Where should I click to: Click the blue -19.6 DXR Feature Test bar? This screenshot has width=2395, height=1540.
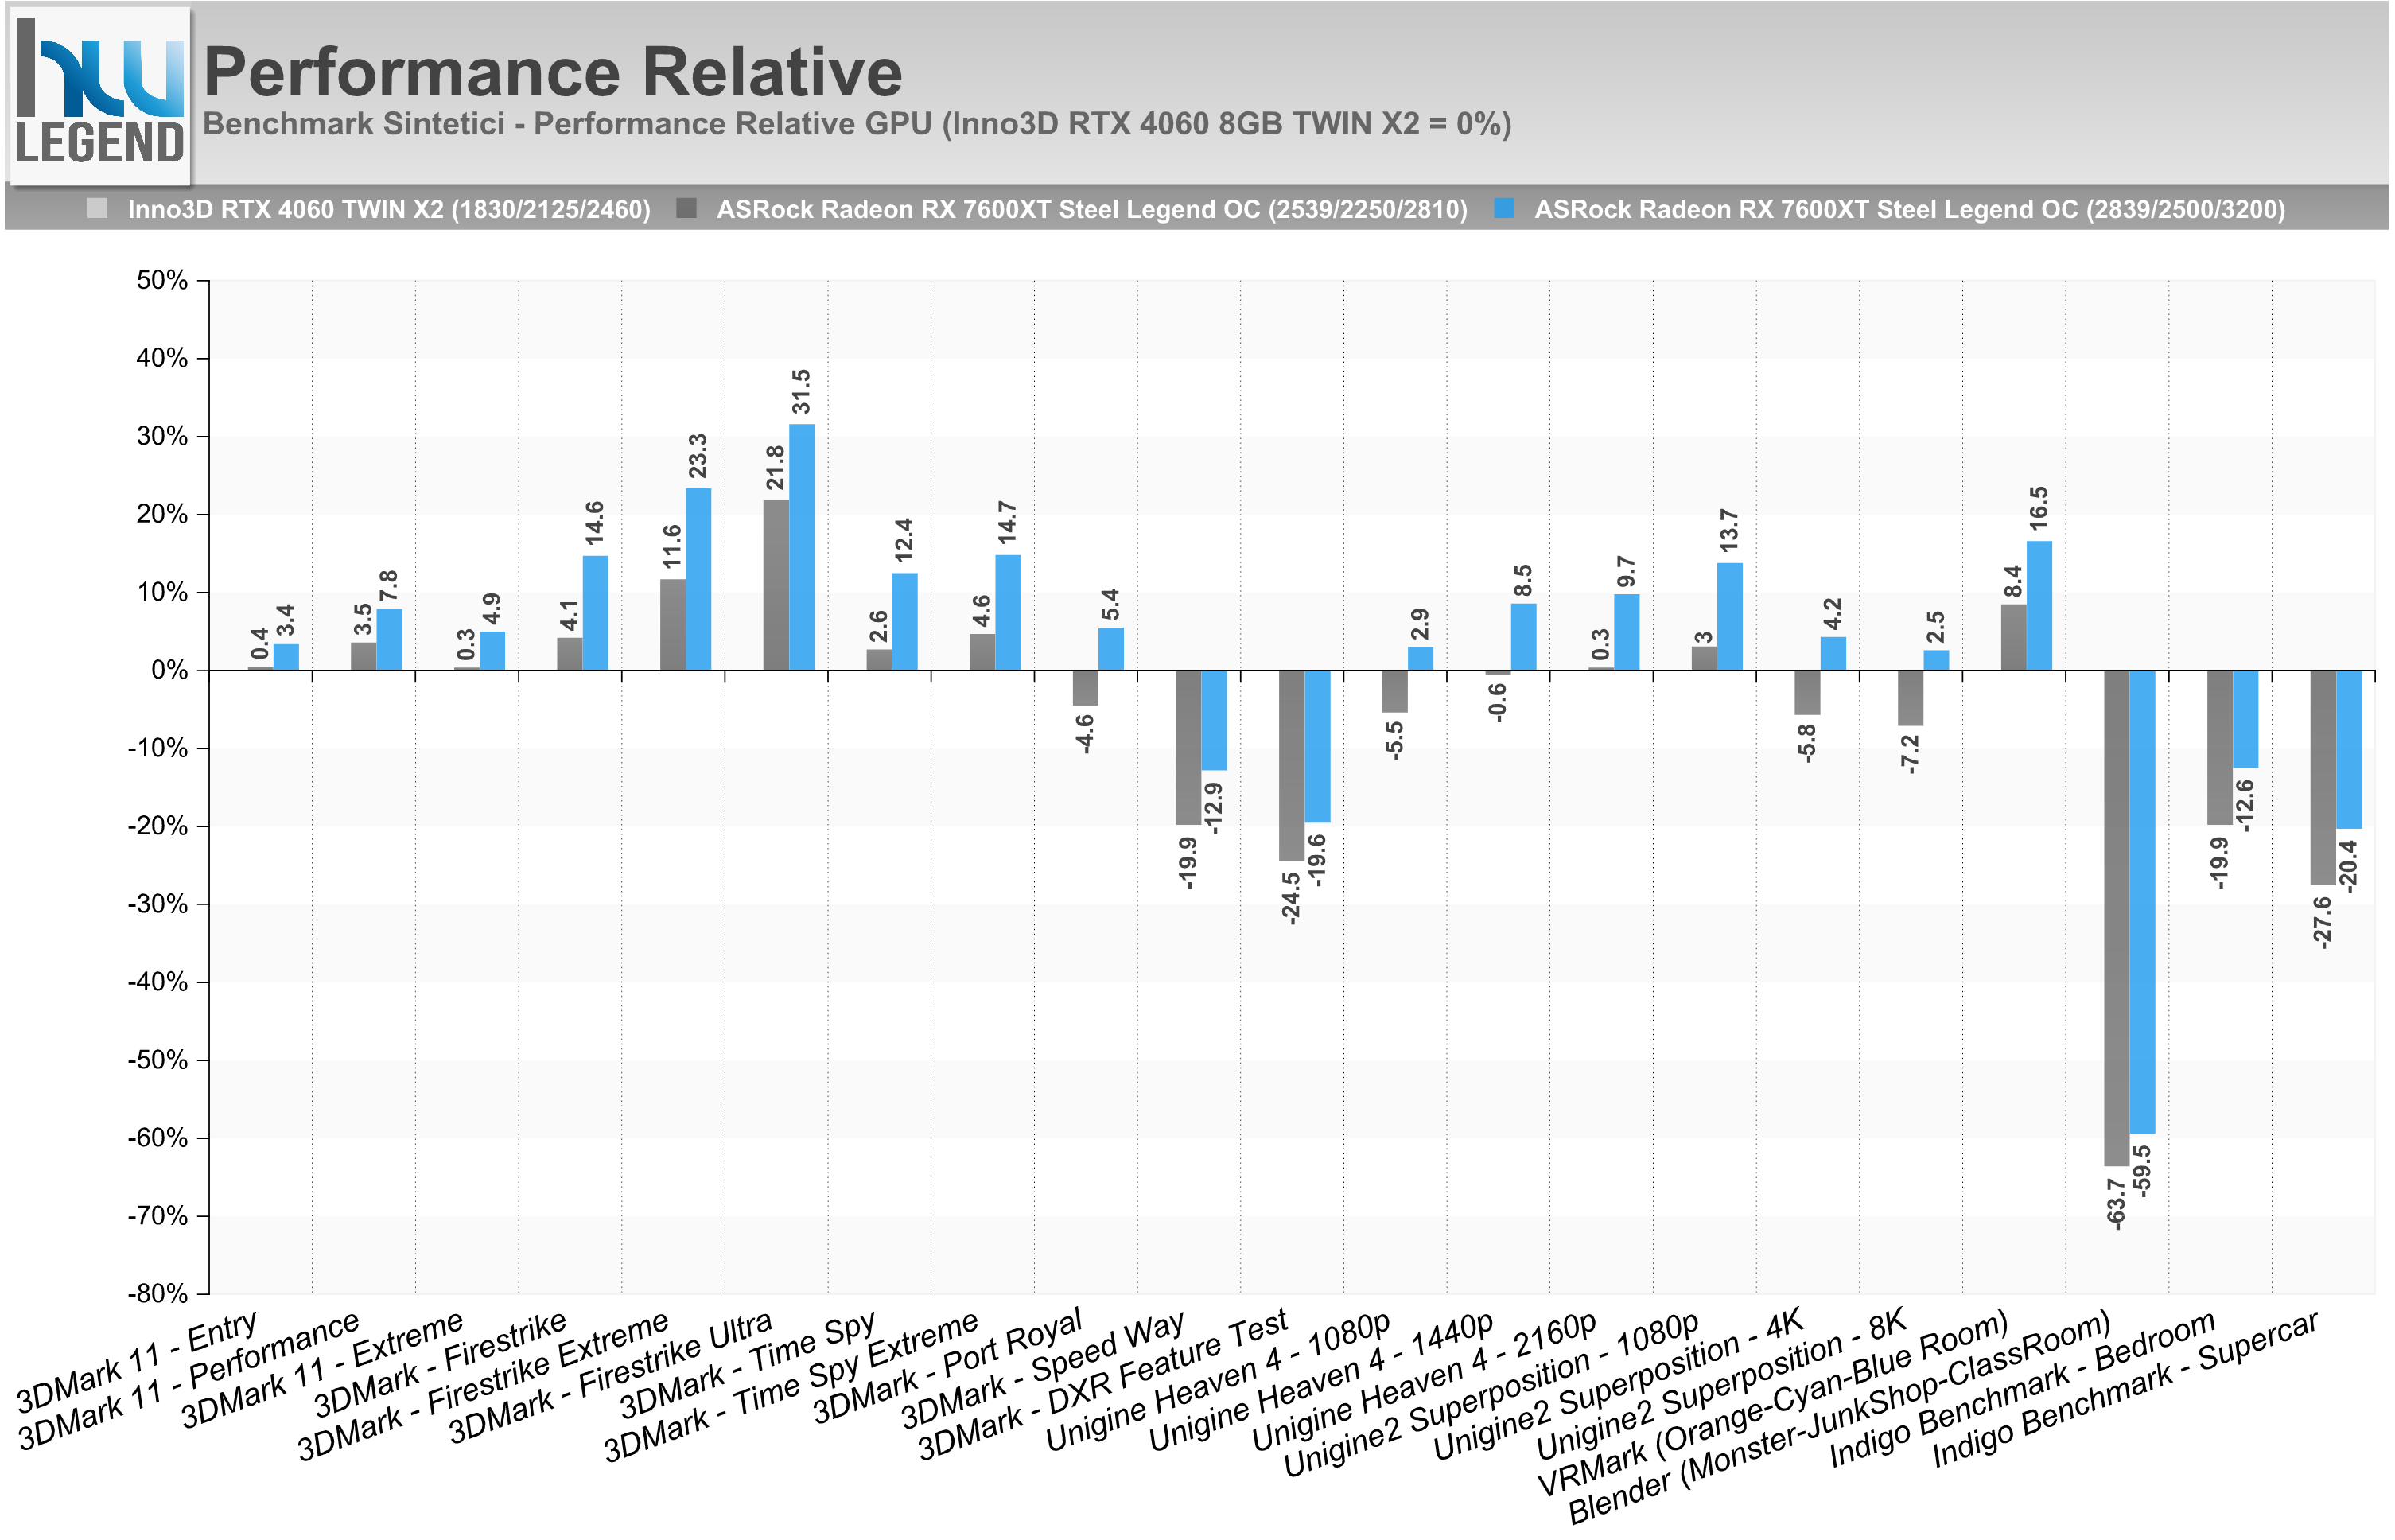pos(1317,747)
